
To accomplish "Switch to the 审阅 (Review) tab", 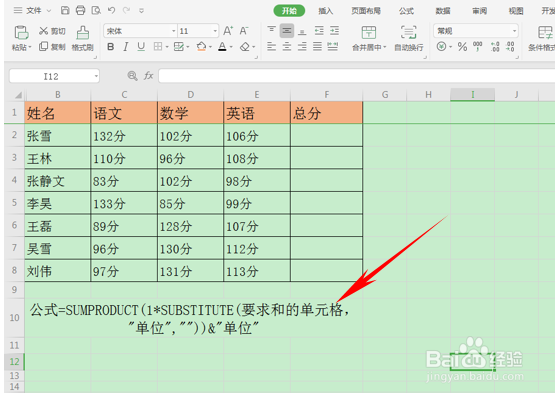I will 480,11.
